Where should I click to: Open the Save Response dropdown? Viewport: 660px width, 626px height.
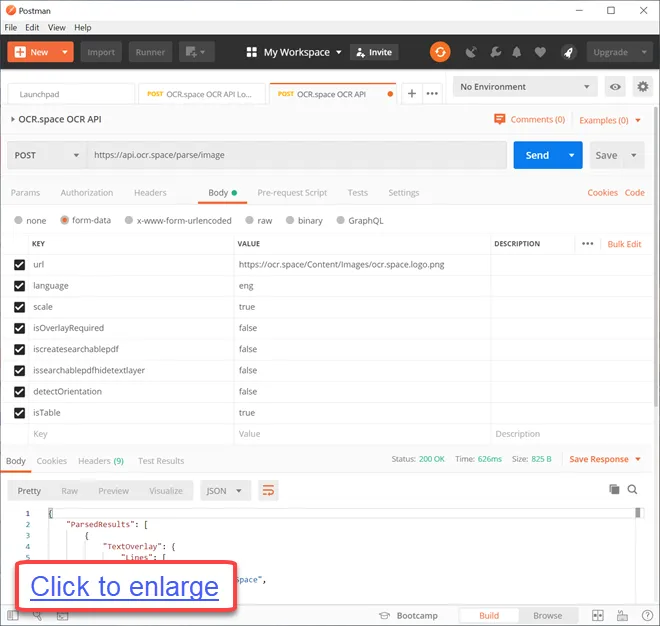tap(605, 459)
